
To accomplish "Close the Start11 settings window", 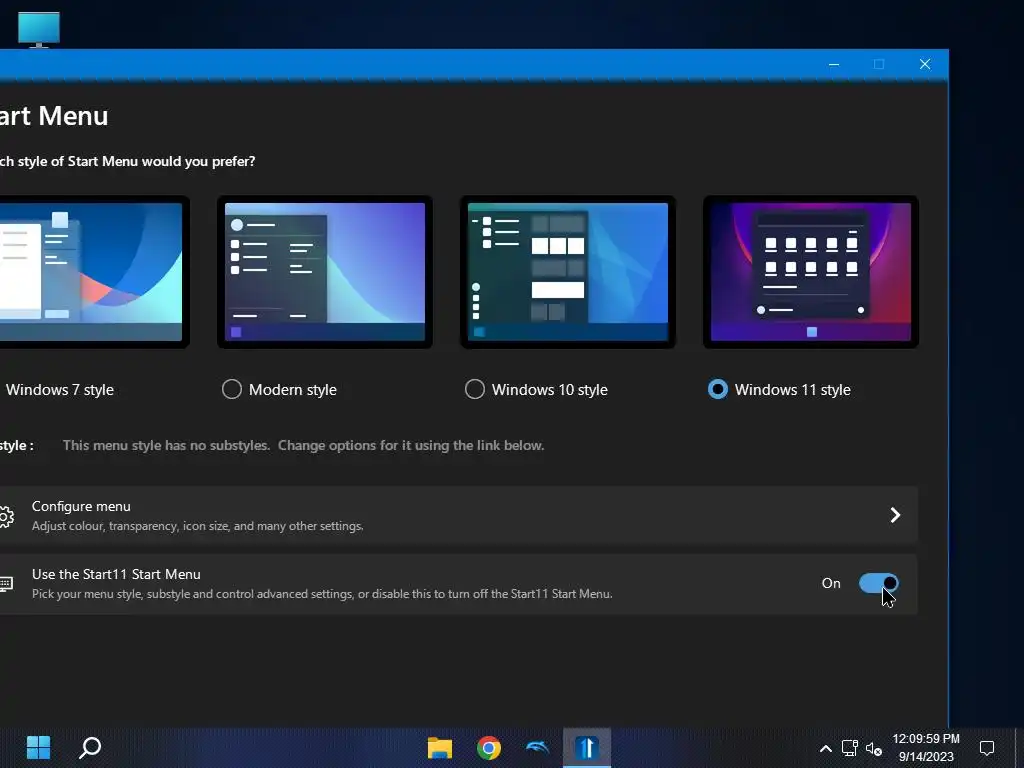I will (x=925, y=64).
